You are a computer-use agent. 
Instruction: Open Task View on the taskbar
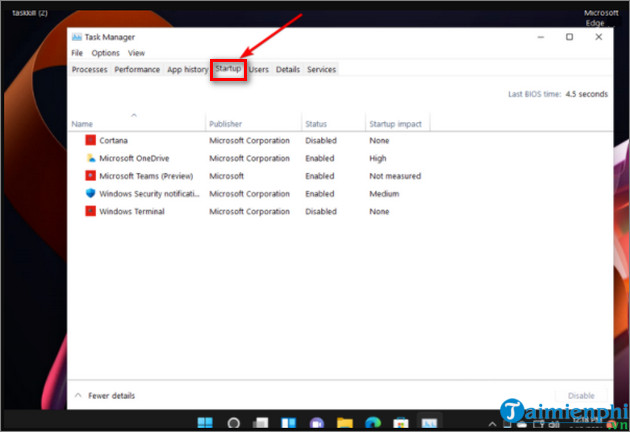pos(260,423)
